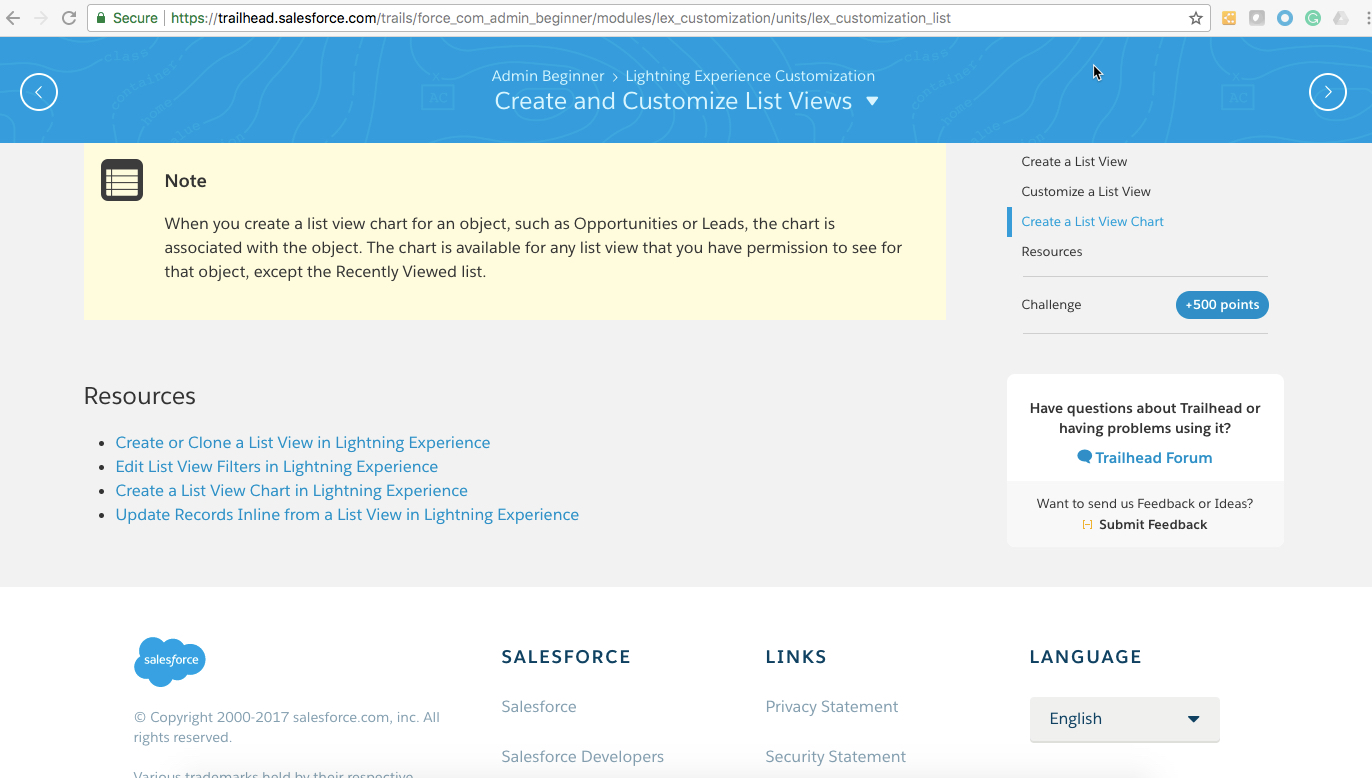
Task: Click the Note heading in the yellow box
Action: (x=186, y=181)
